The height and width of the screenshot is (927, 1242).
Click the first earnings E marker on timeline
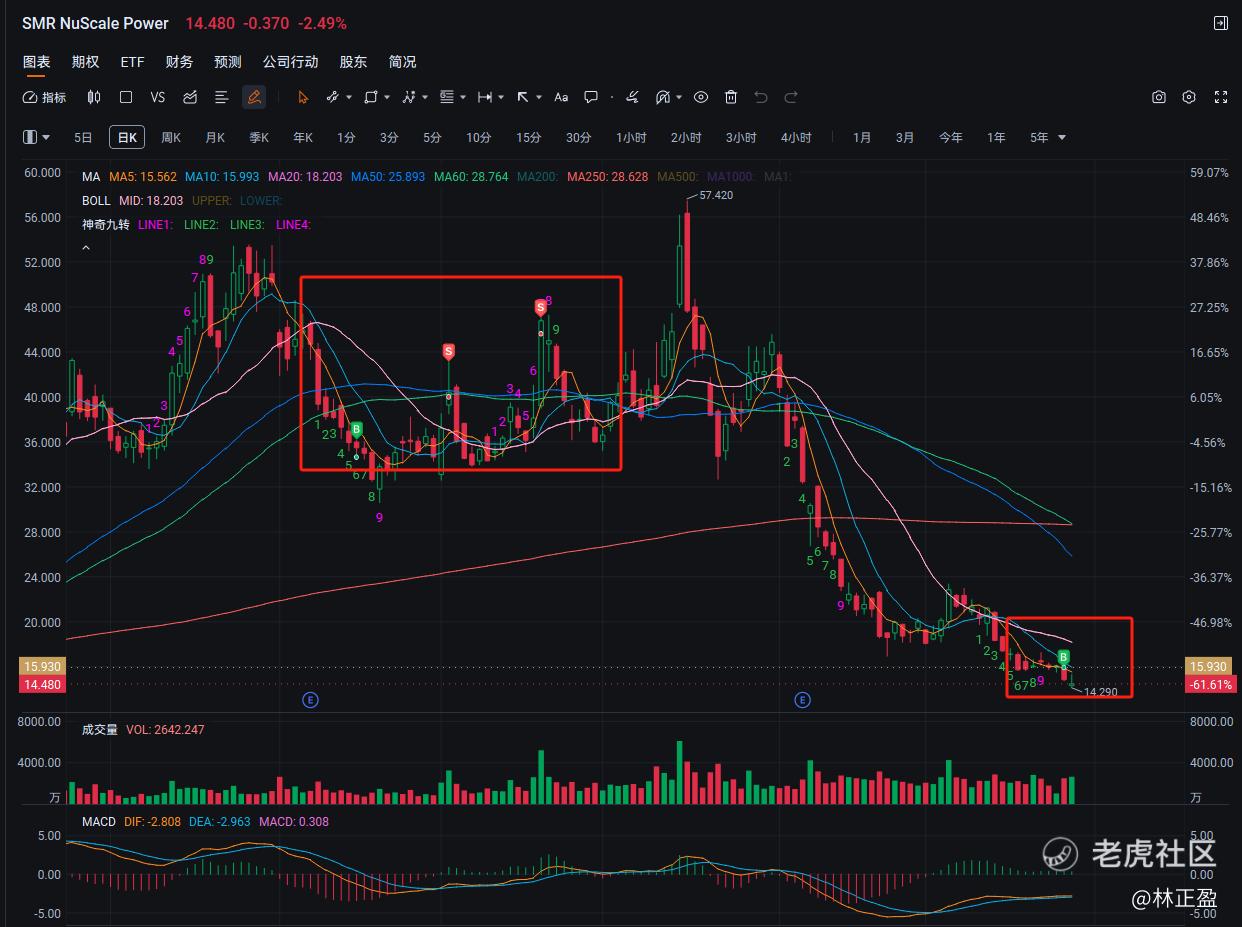310,700
